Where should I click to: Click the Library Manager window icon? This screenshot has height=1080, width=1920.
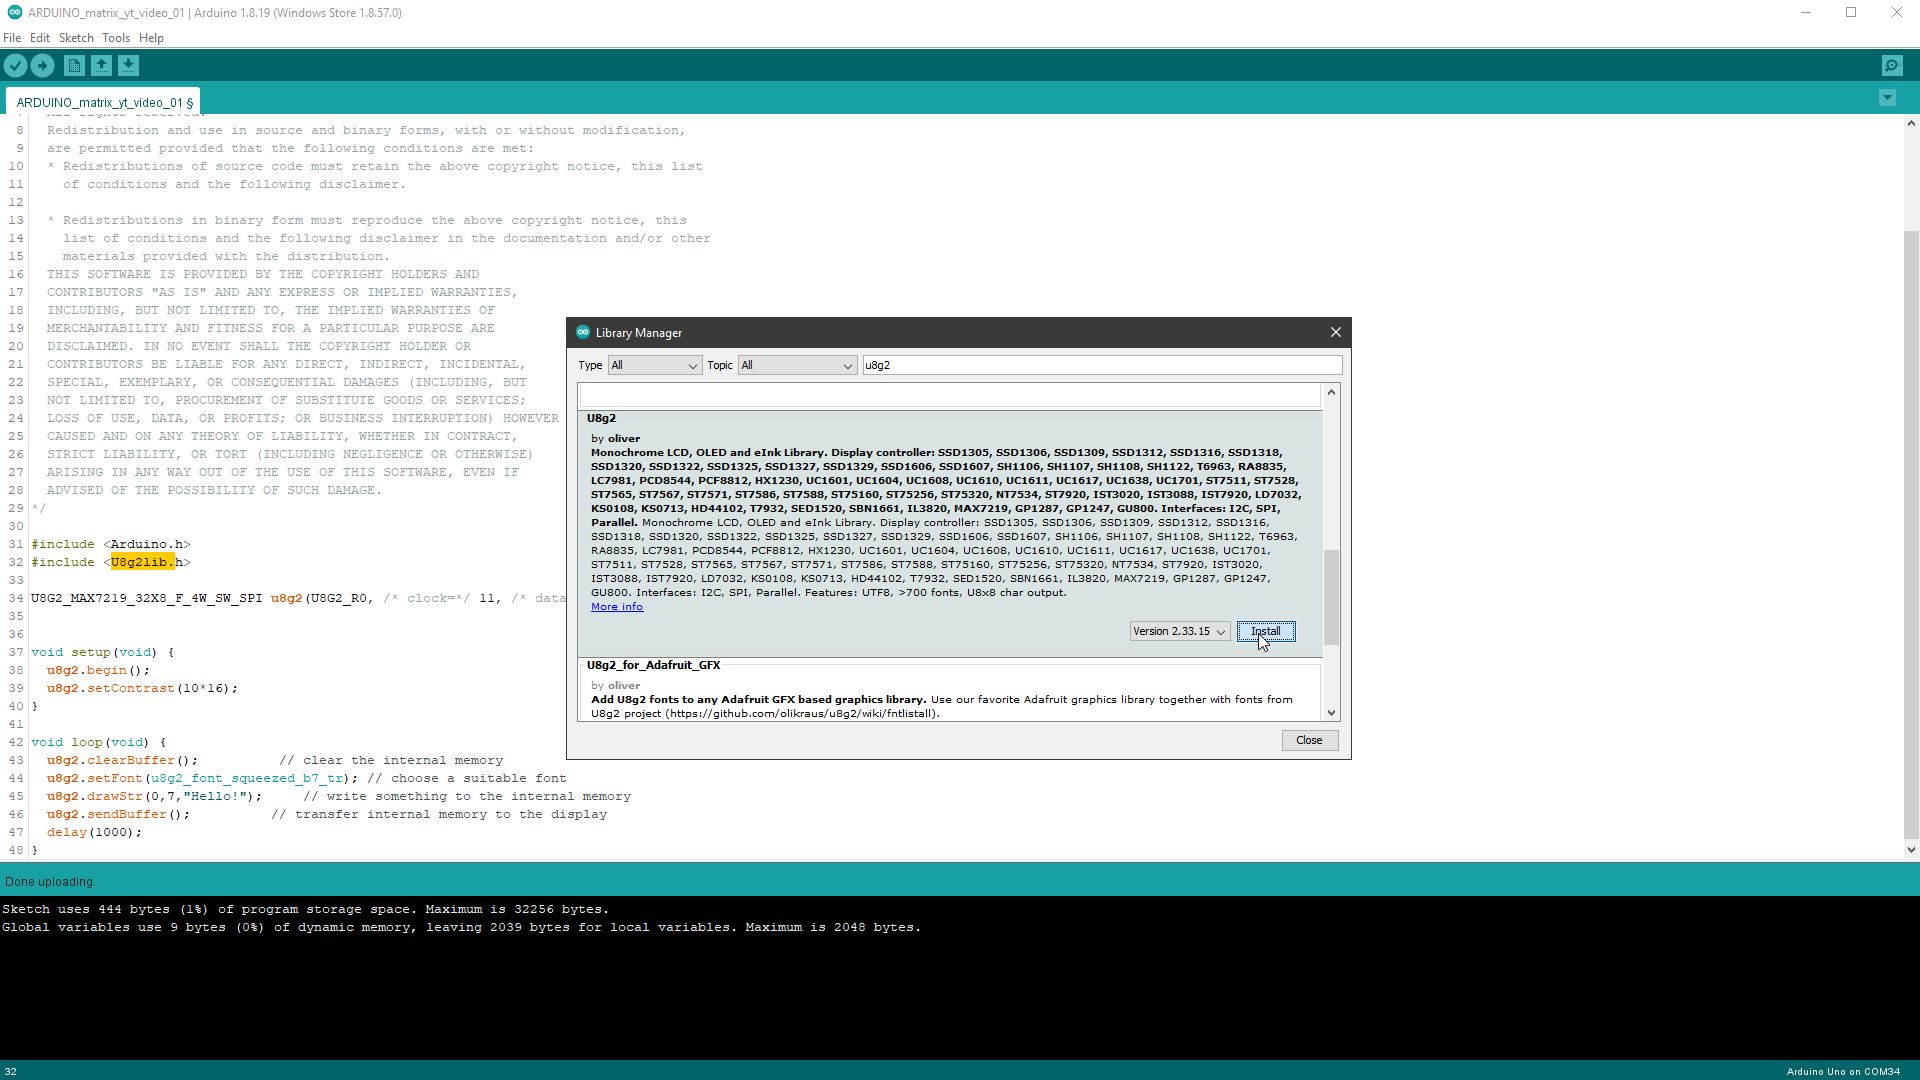tap(584, 332)
